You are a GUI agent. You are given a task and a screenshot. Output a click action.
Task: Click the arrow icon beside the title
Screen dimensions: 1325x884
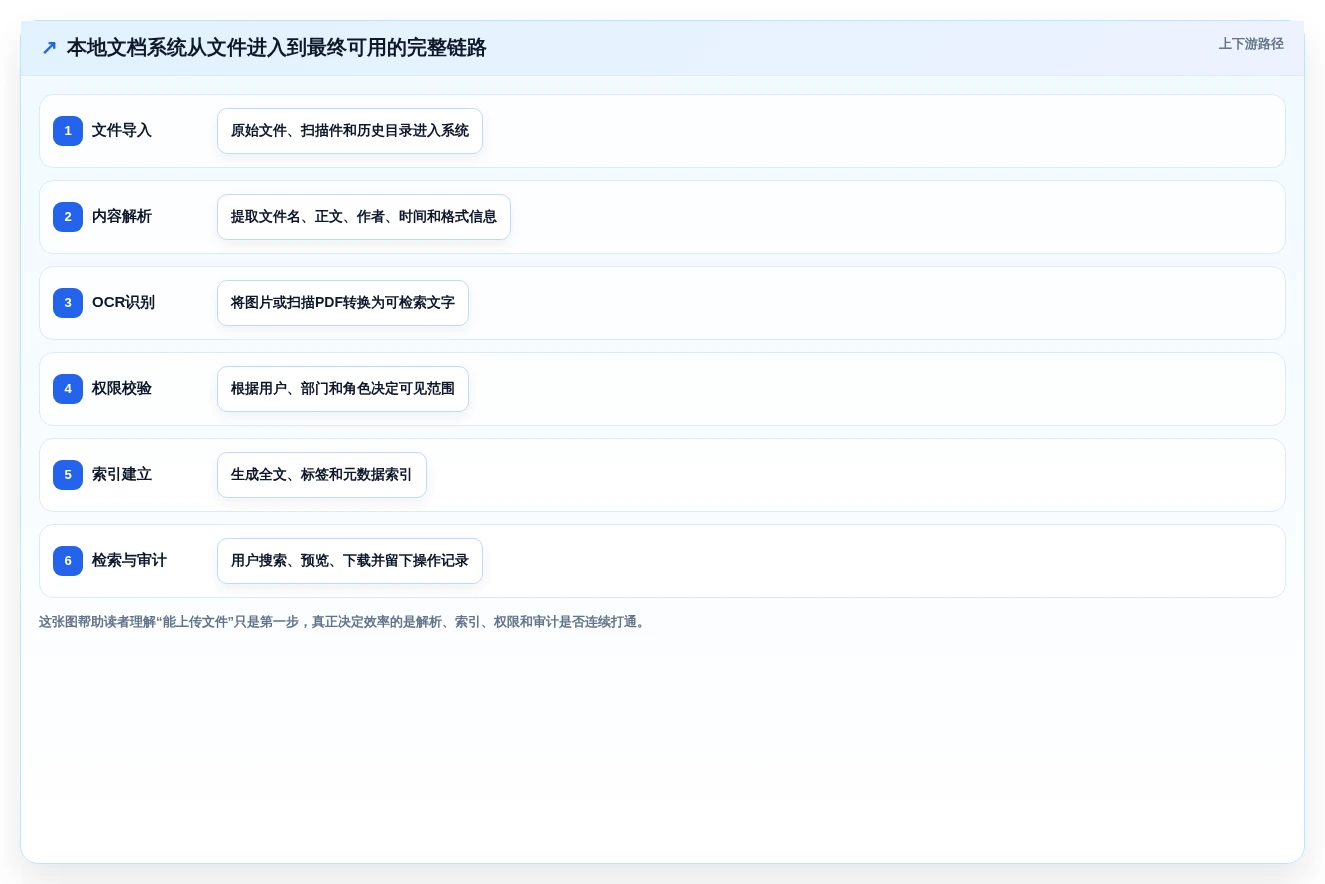coord(49,48)
